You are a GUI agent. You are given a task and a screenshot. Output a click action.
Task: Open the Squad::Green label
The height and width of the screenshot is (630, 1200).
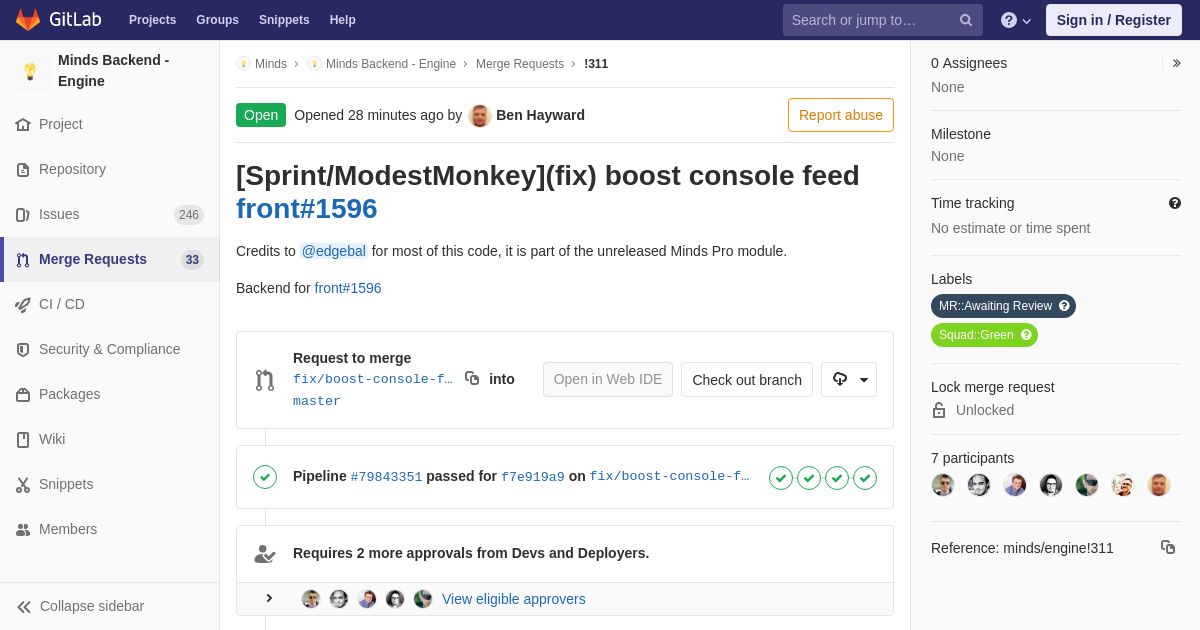(x=977, y=335)
